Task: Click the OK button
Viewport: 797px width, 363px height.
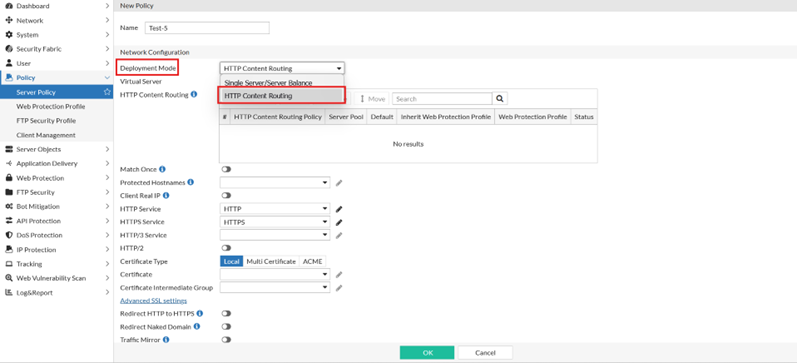Action: 427,352
